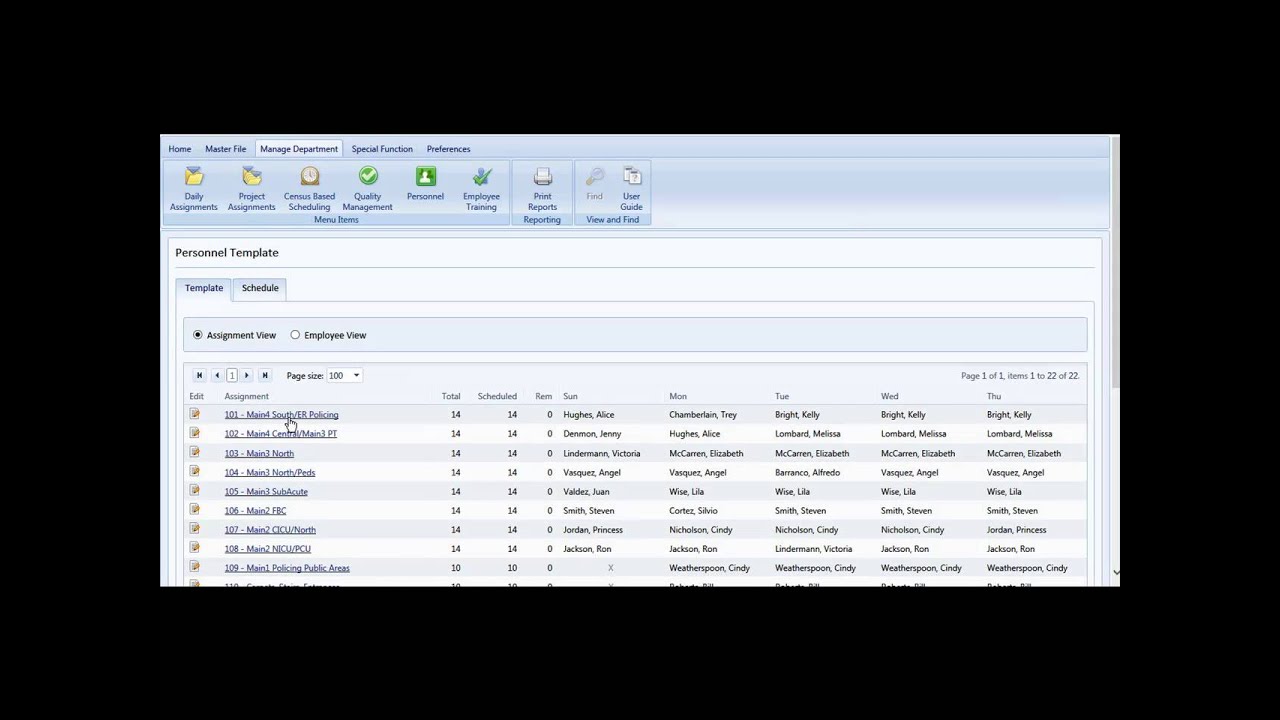
Task: Open Daily Assignments icon
Action: coord(194,178)
